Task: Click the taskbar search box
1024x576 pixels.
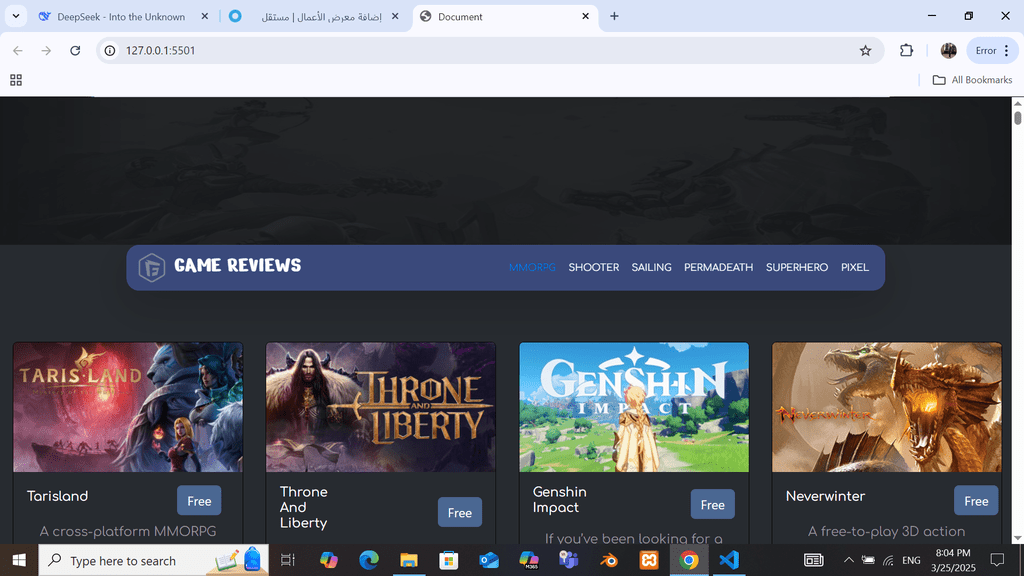Action: (x=153, y=560)
